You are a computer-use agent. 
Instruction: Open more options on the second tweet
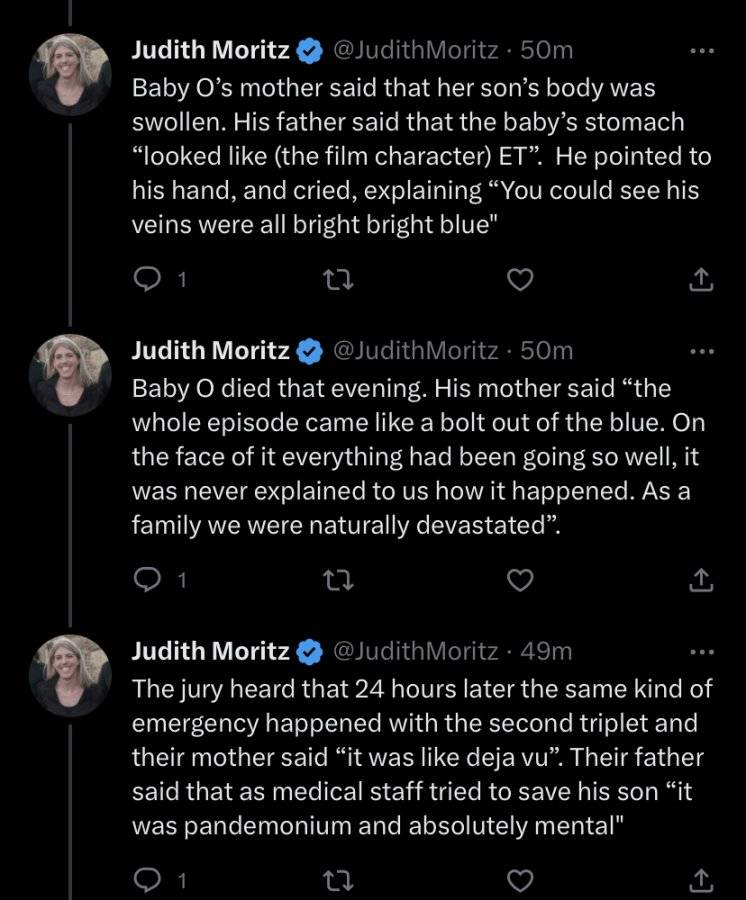[702, 351]
